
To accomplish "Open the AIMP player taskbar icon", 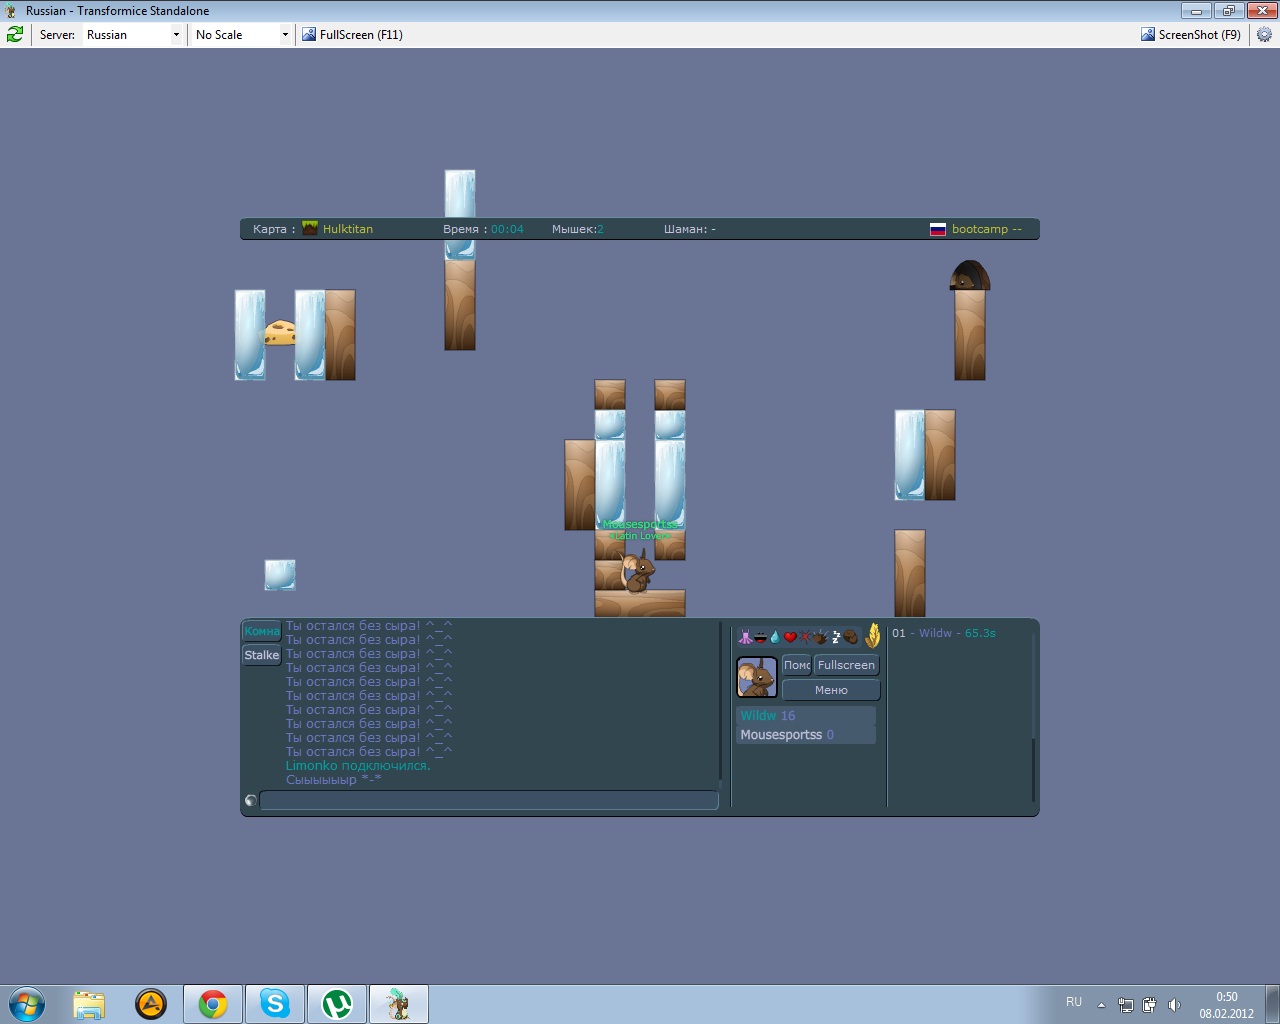I will [151, 1004].
